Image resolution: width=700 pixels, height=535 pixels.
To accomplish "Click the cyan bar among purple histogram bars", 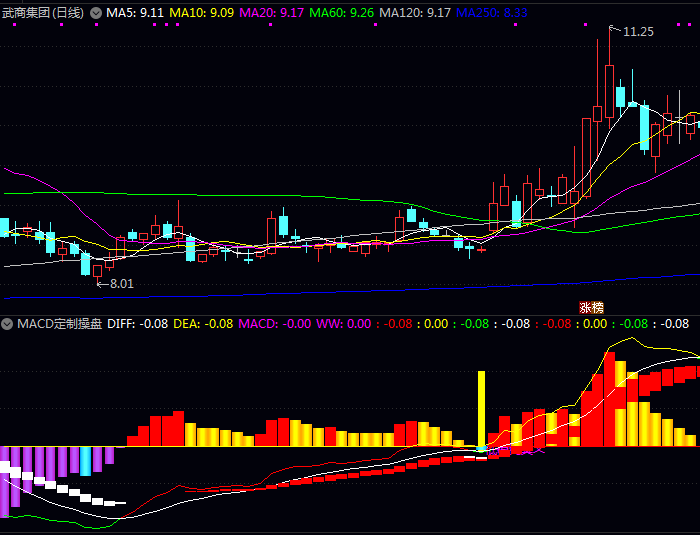I will click(x=85, y=461).
